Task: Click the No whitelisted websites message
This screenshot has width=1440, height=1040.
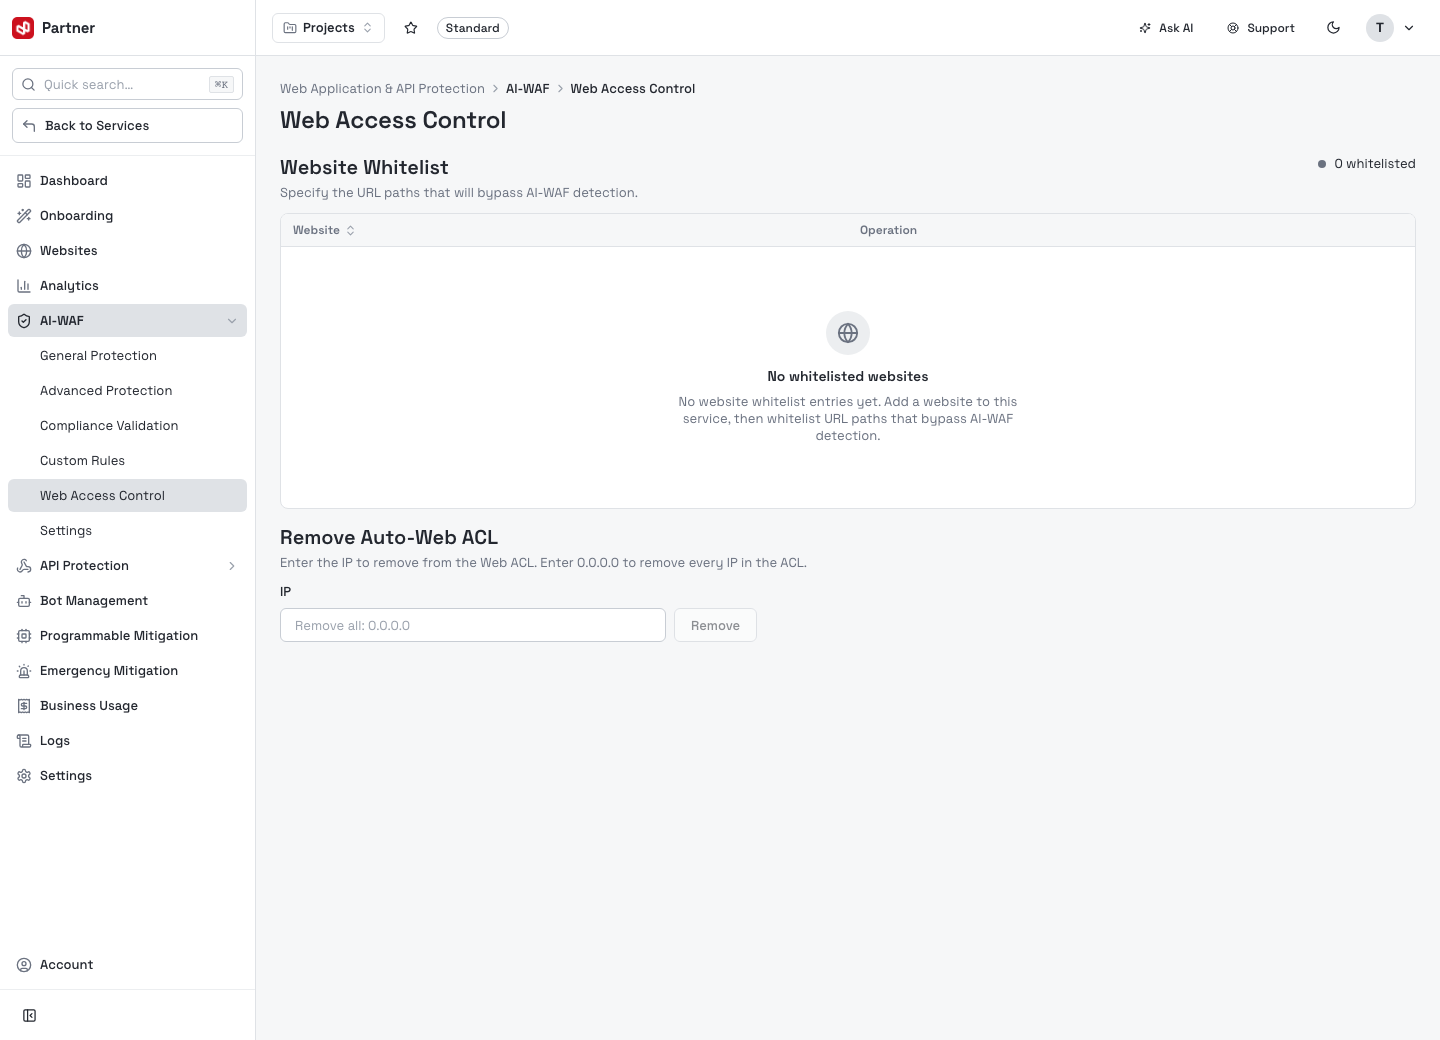Action: (848, 377)
